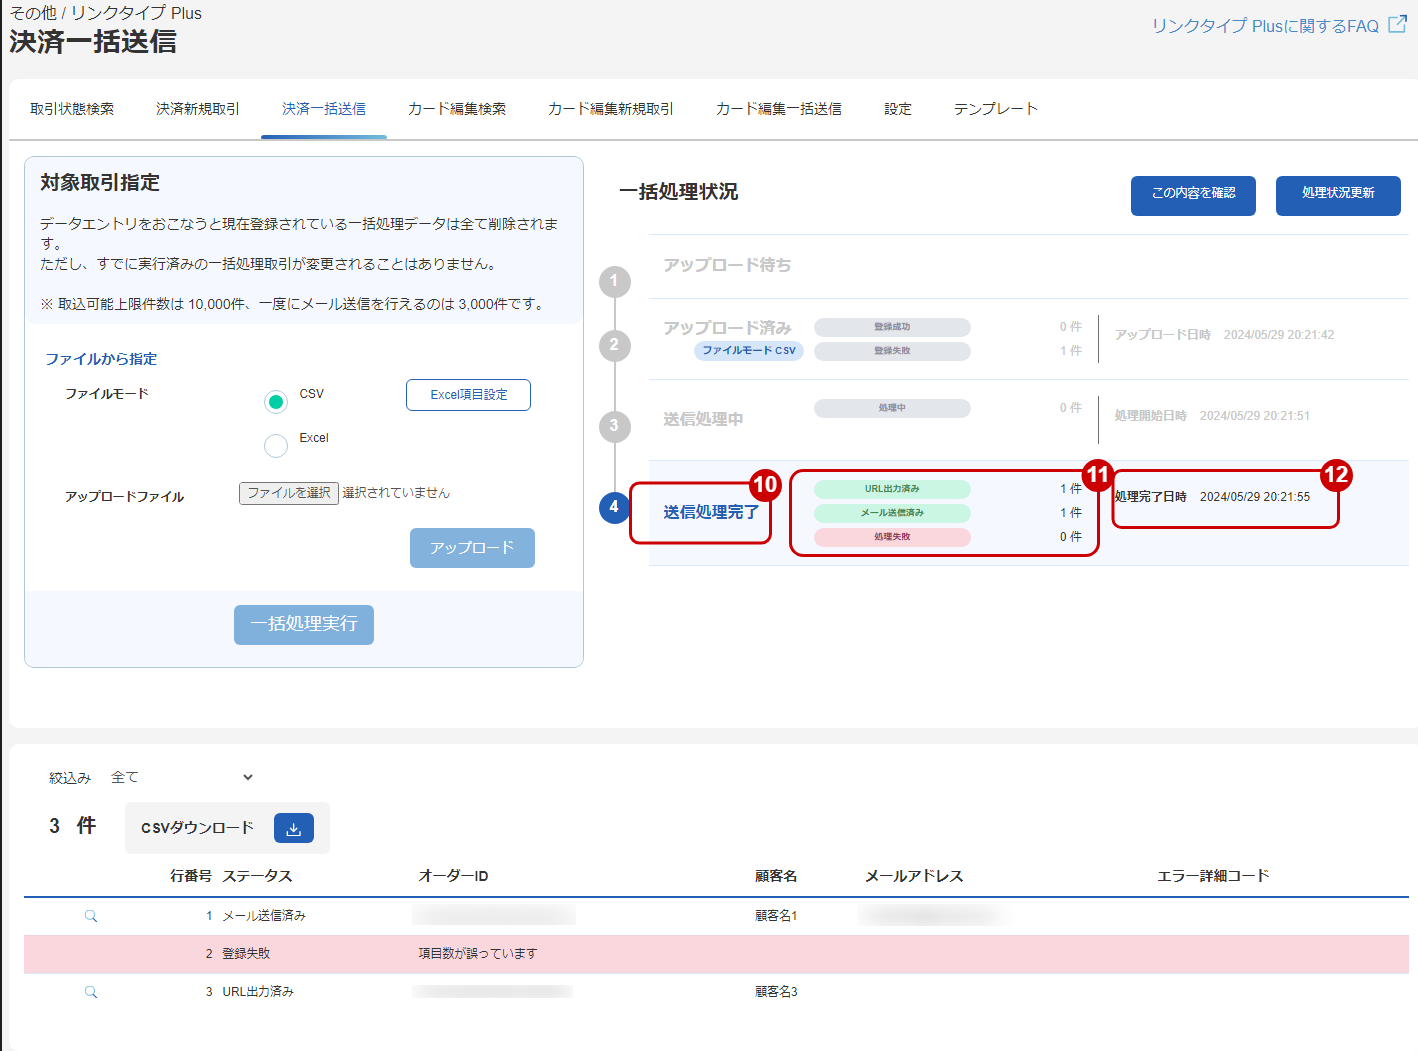The image size is (1418, 1051).
Task: Click the ファイルから指定 heading
Action: coord(101,359)
